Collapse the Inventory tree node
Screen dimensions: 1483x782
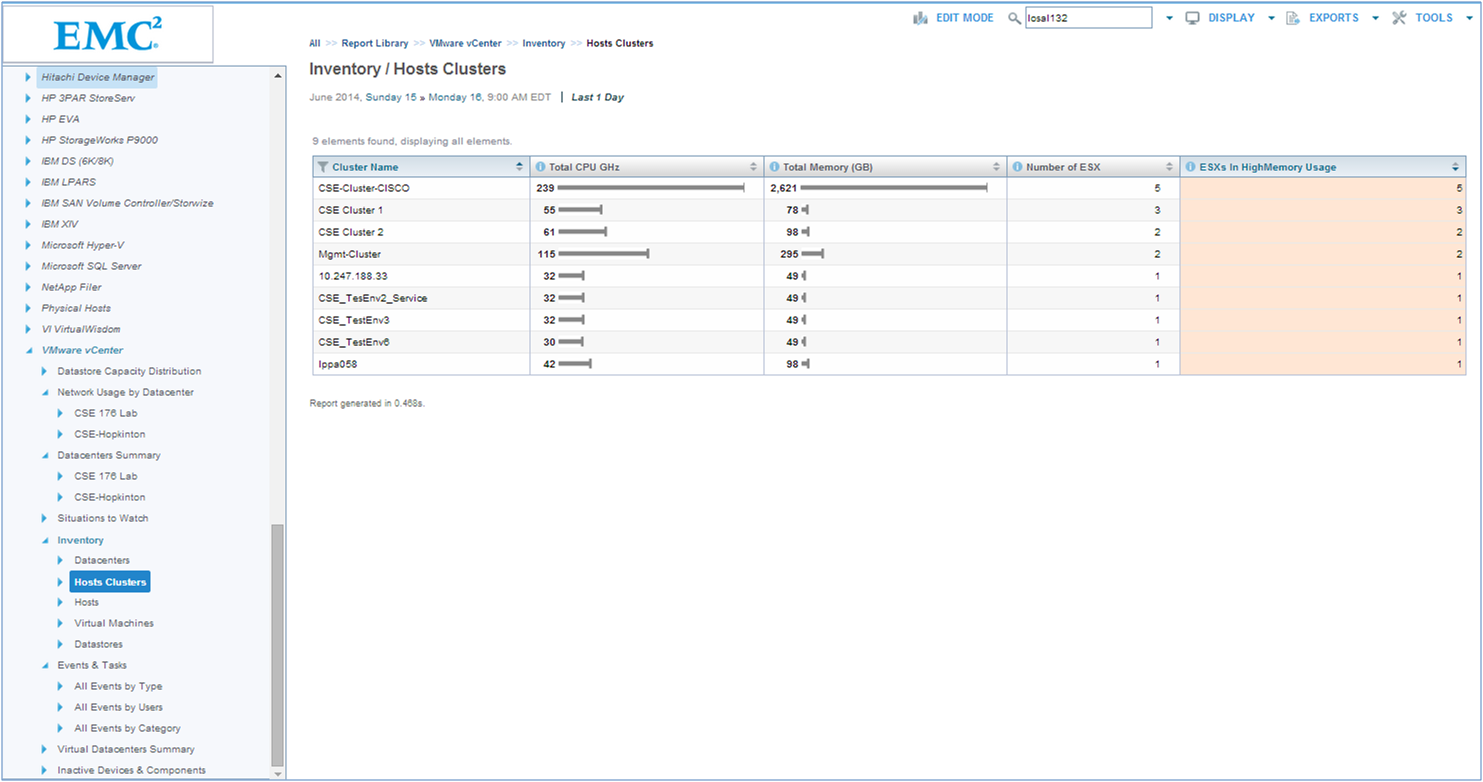(x=44, y=541)
